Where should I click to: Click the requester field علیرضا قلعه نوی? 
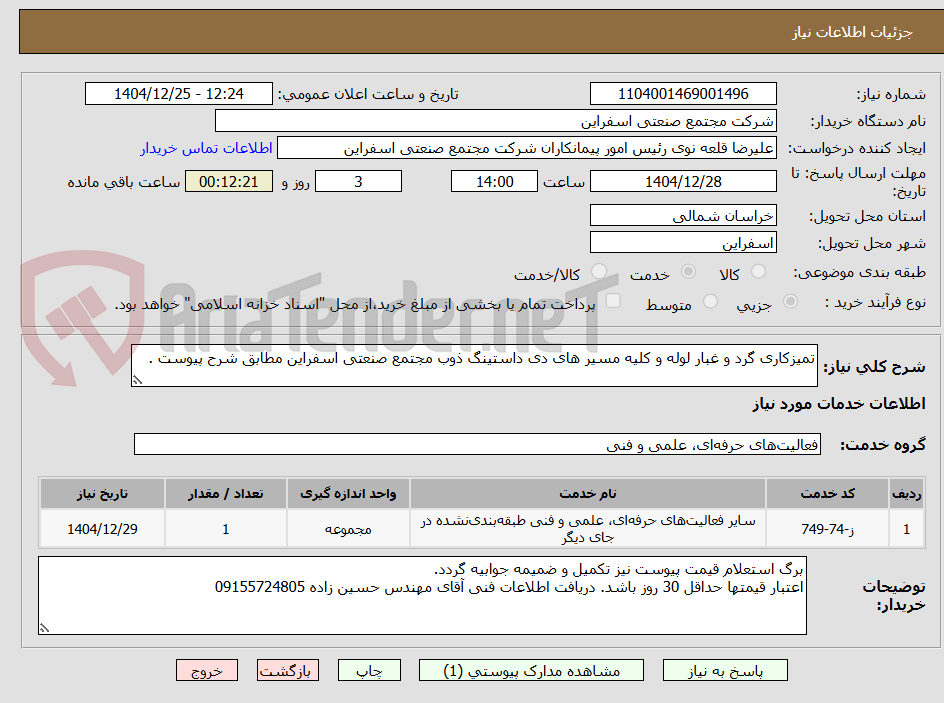527,148
